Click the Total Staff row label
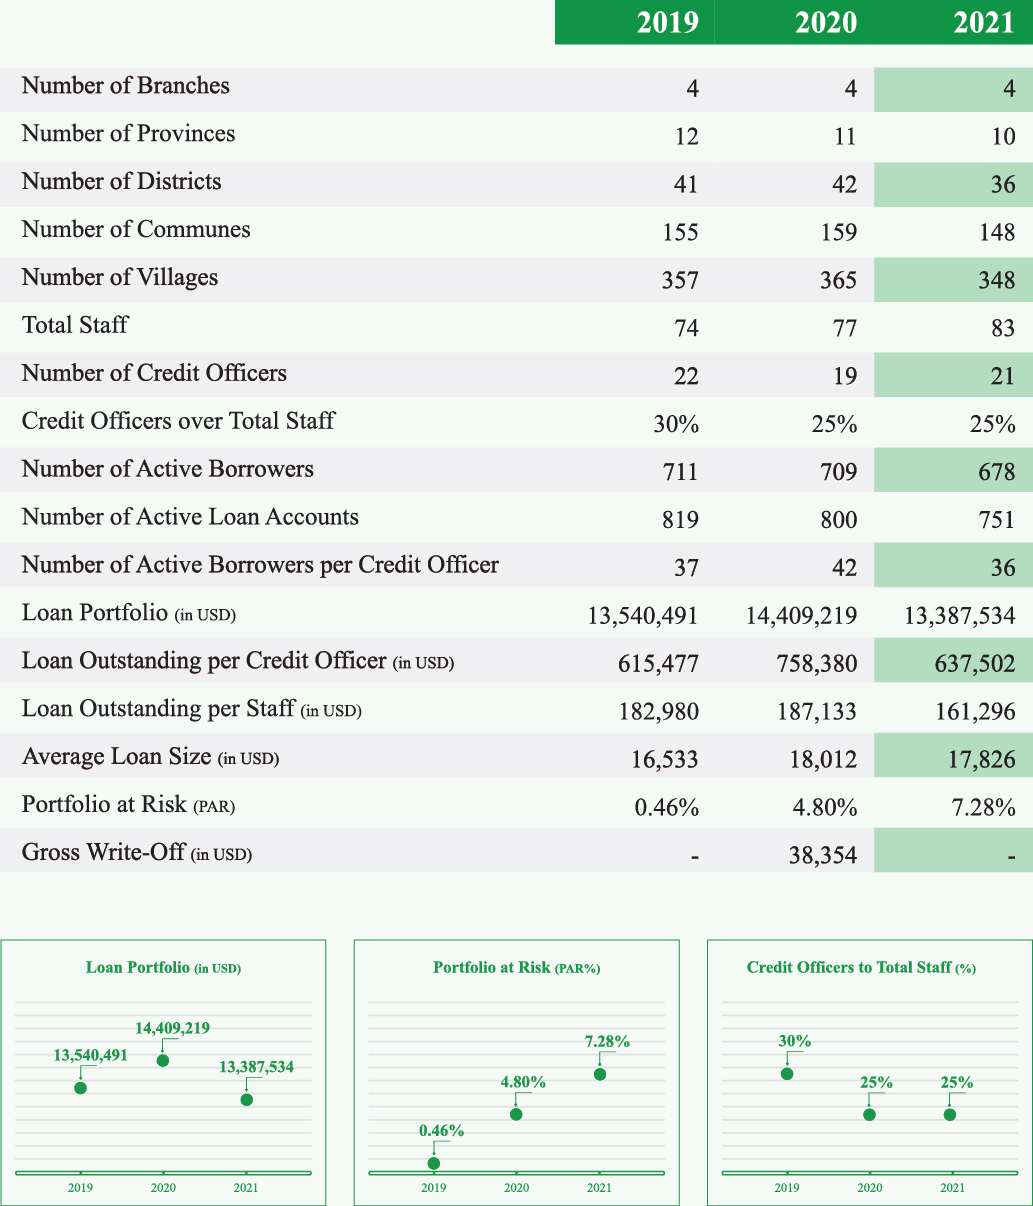 click(75, 325)
